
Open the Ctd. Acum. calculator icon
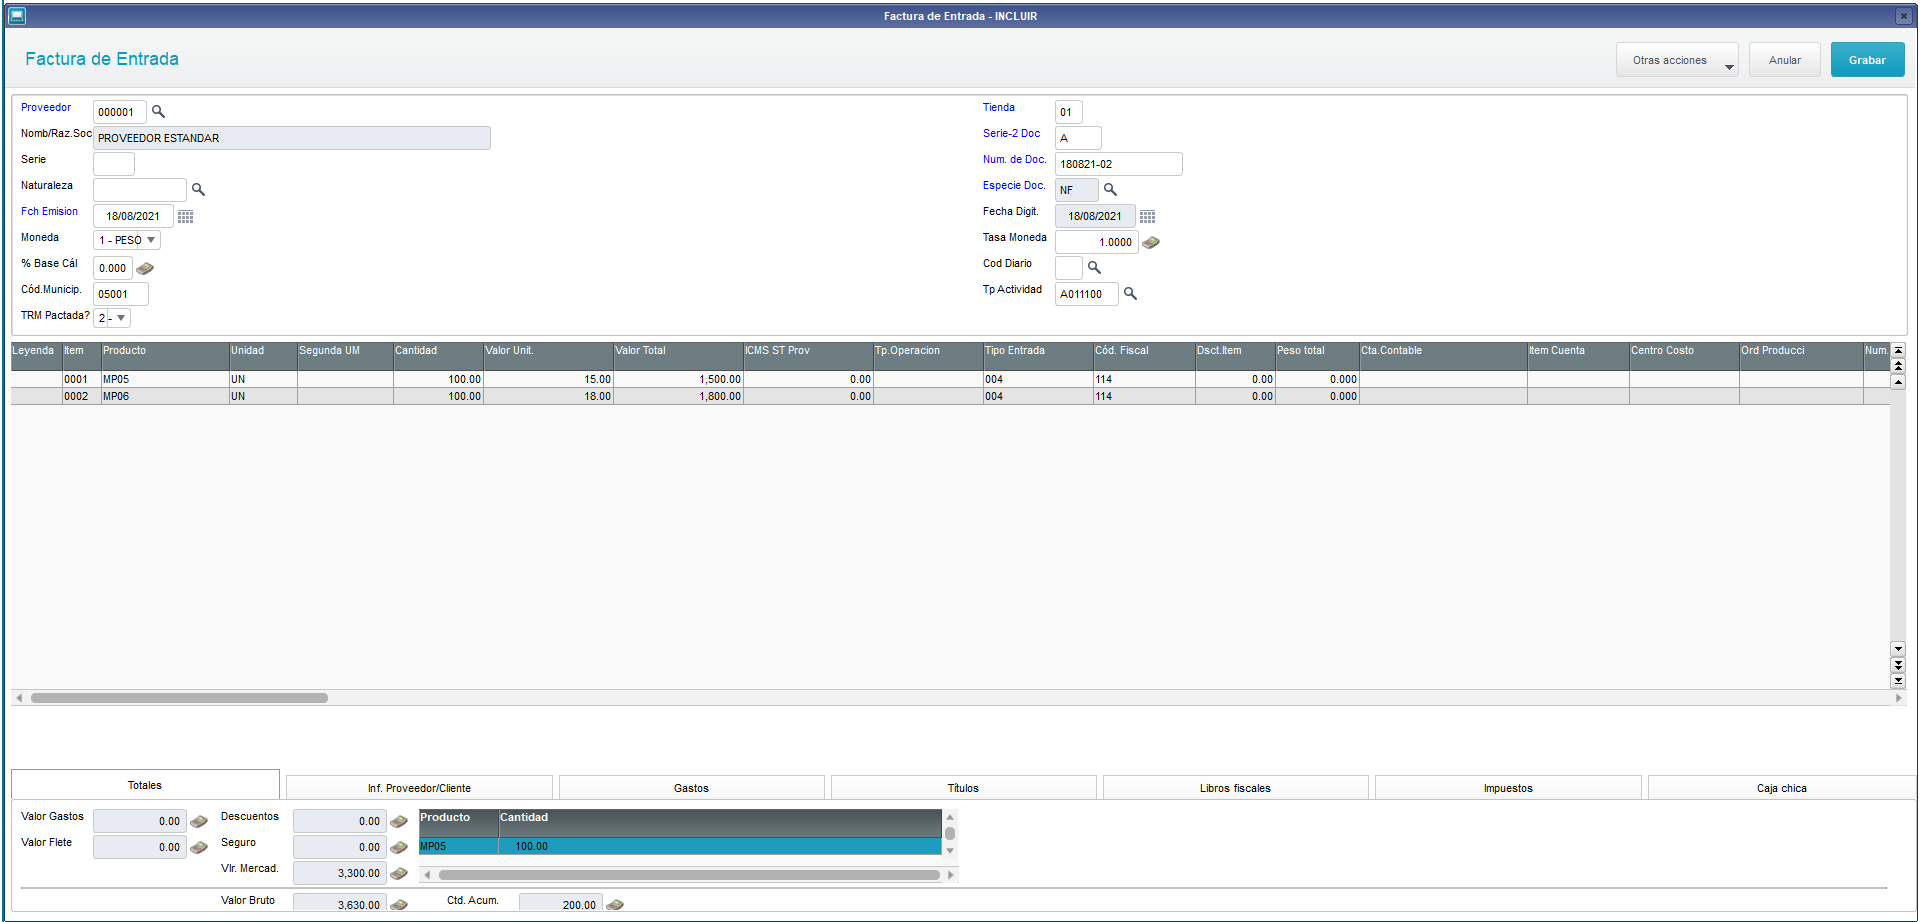pos(615,904)
